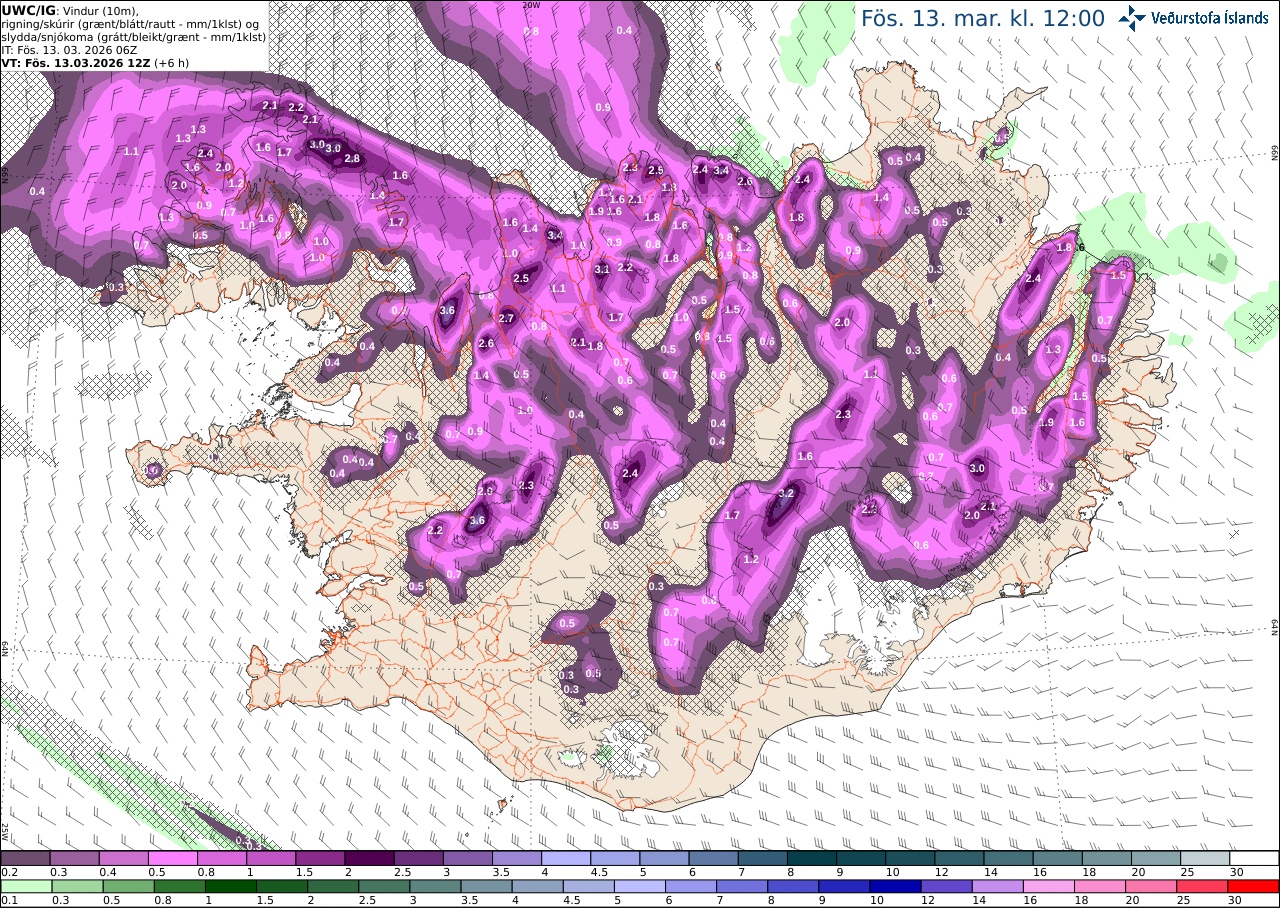
Task: Select the rain scale 30 pure red swatch
Action: (x=1254, y=886)
